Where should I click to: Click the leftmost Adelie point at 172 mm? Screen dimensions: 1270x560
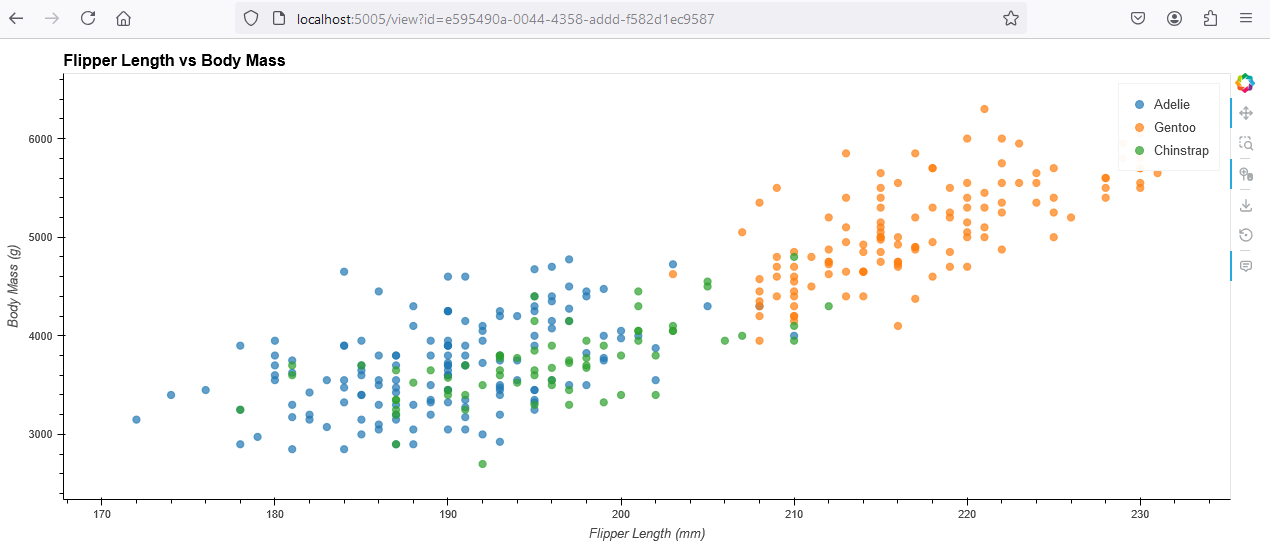pos(136,420)
